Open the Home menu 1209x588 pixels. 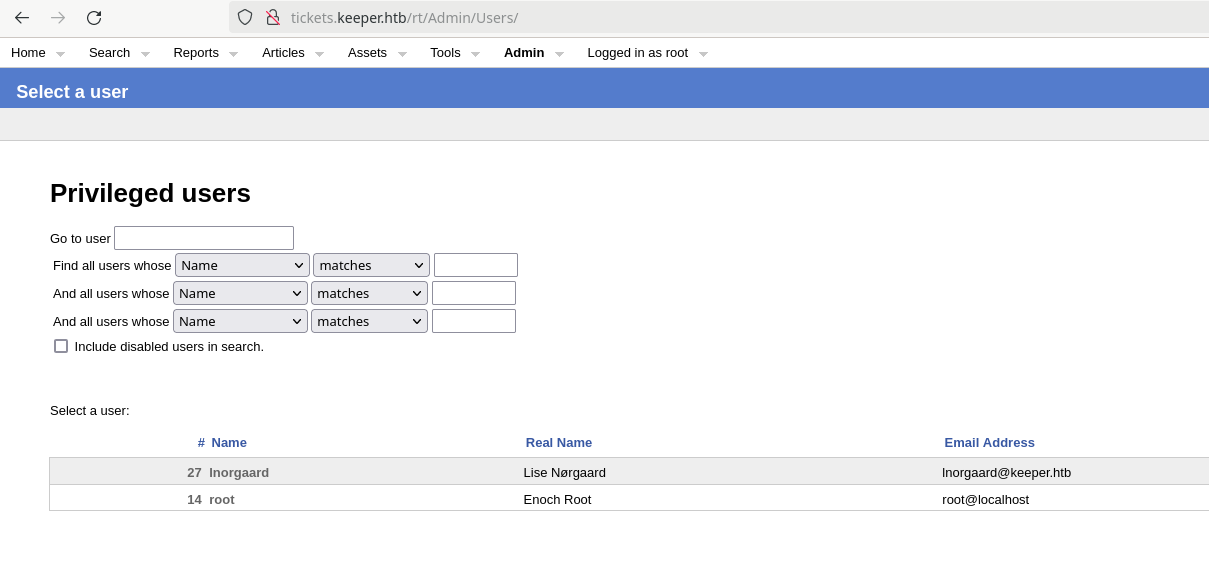click(28, 53)
